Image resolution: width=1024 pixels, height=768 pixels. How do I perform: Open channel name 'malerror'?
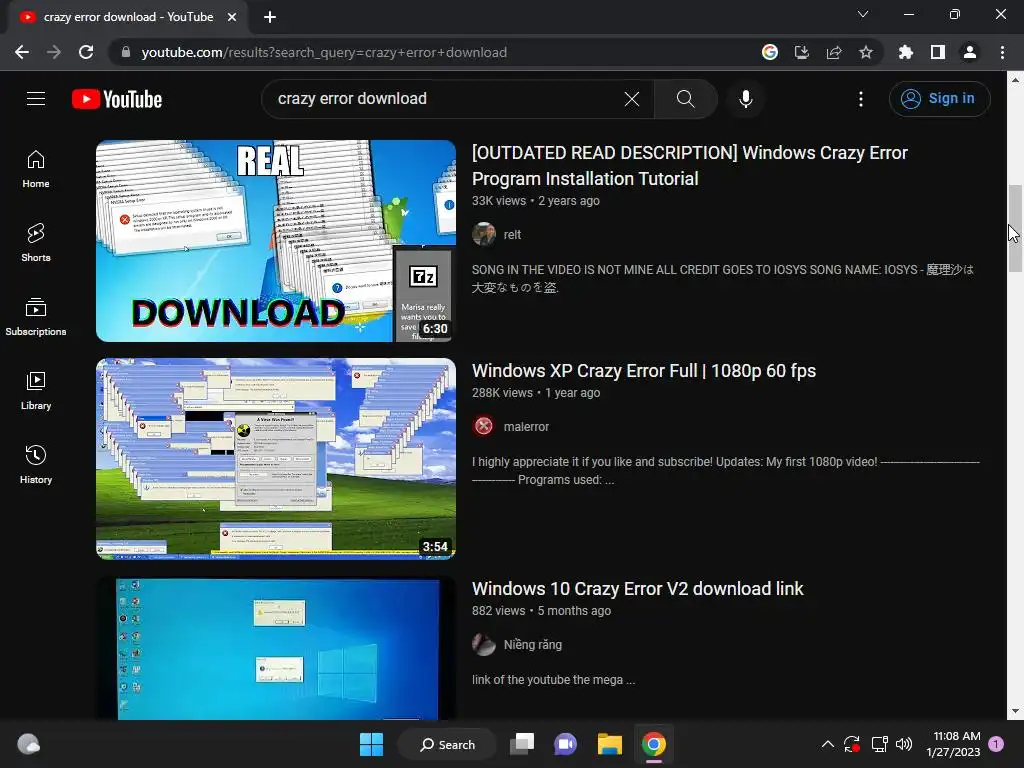pyautogui.click(x=526, y=426)
